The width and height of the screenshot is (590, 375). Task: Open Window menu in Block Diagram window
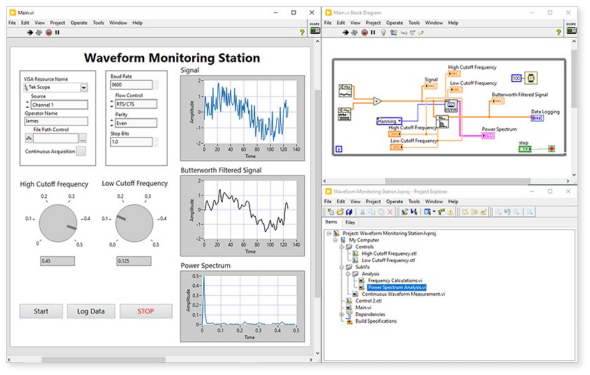point(434,23)
